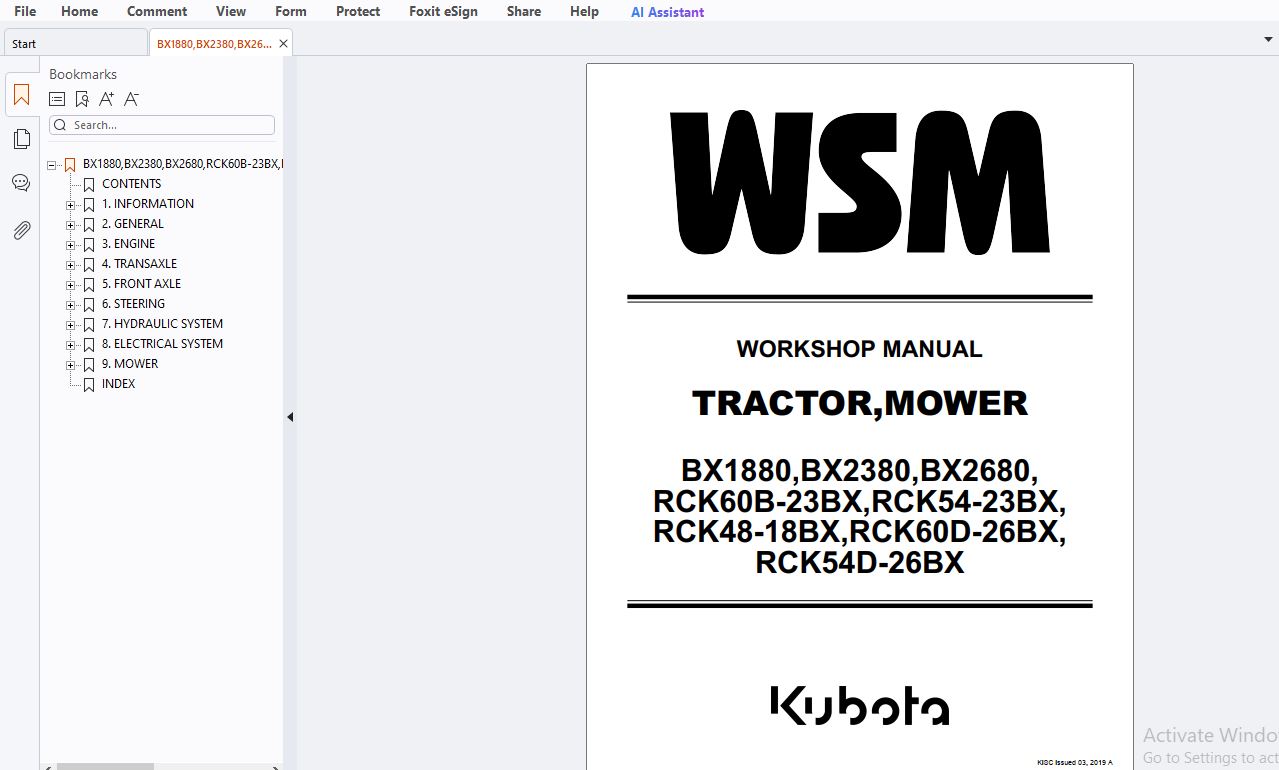1279x770 pixels.
Task: Expand the 2. GENERAL bookmark
Action: click(x=70, y=225)
